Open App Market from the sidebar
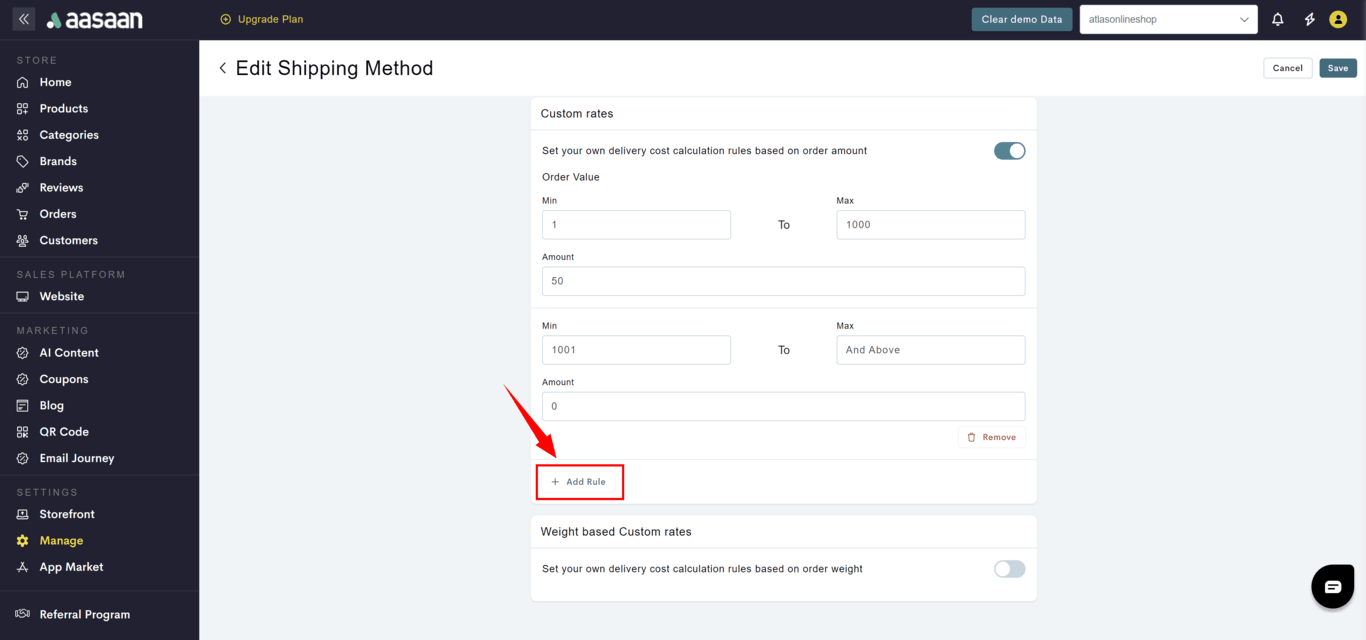The width and height of the screenshot is (1366, 640). point(71,567)
